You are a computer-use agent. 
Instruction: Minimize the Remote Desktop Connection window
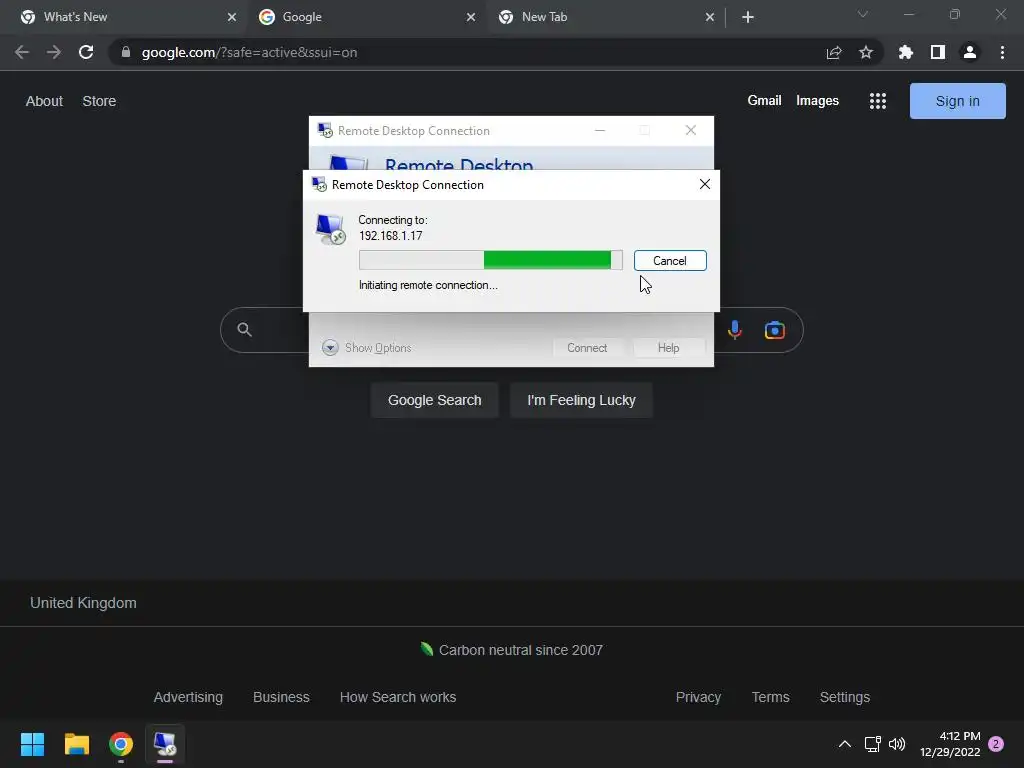600,131
